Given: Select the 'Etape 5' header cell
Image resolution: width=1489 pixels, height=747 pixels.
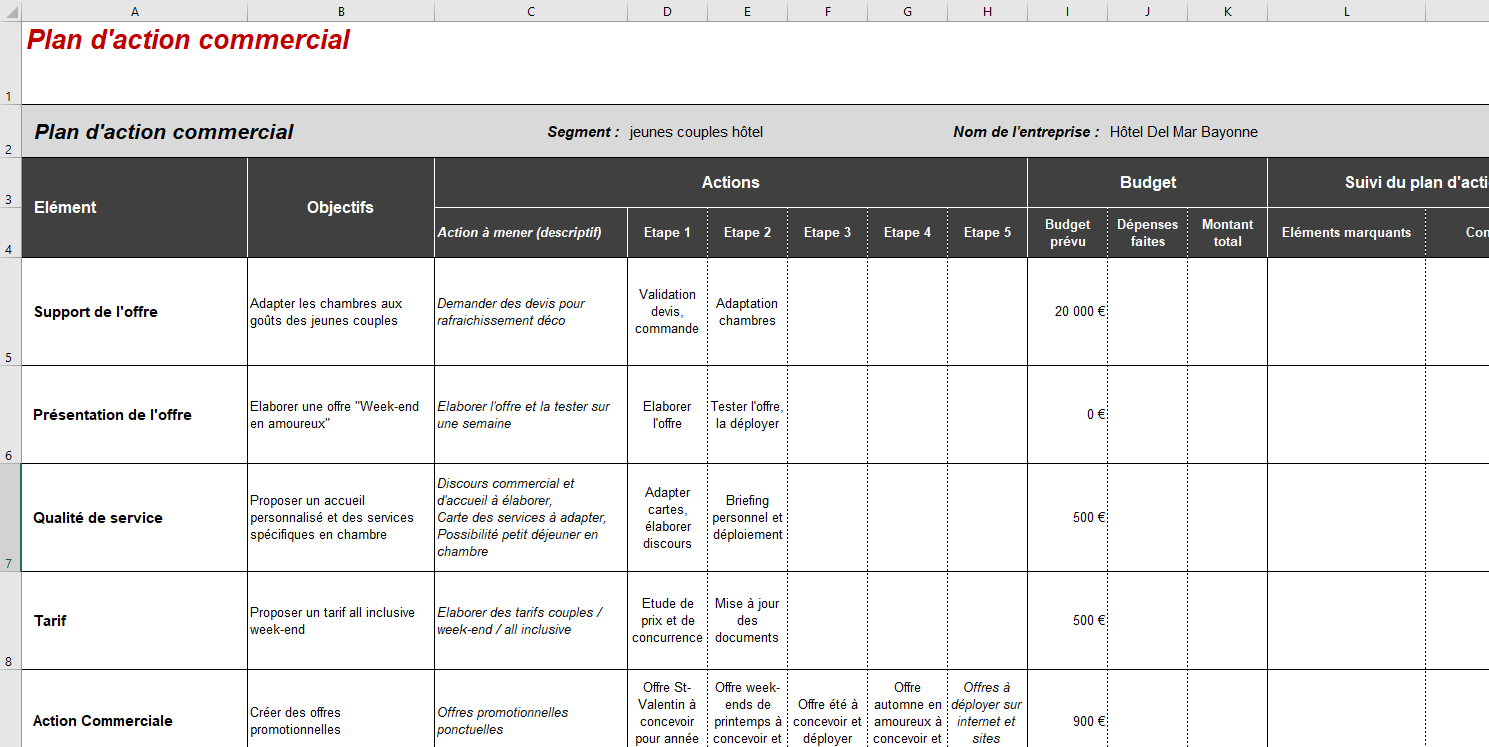Looking at the screenshot, I should point(987,232).
